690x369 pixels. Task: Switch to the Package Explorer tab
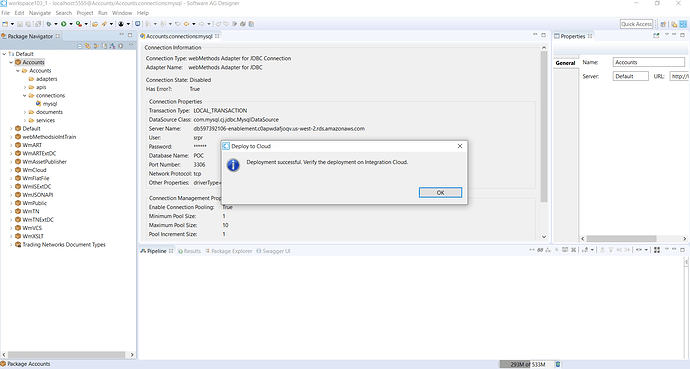click(228, 251)
